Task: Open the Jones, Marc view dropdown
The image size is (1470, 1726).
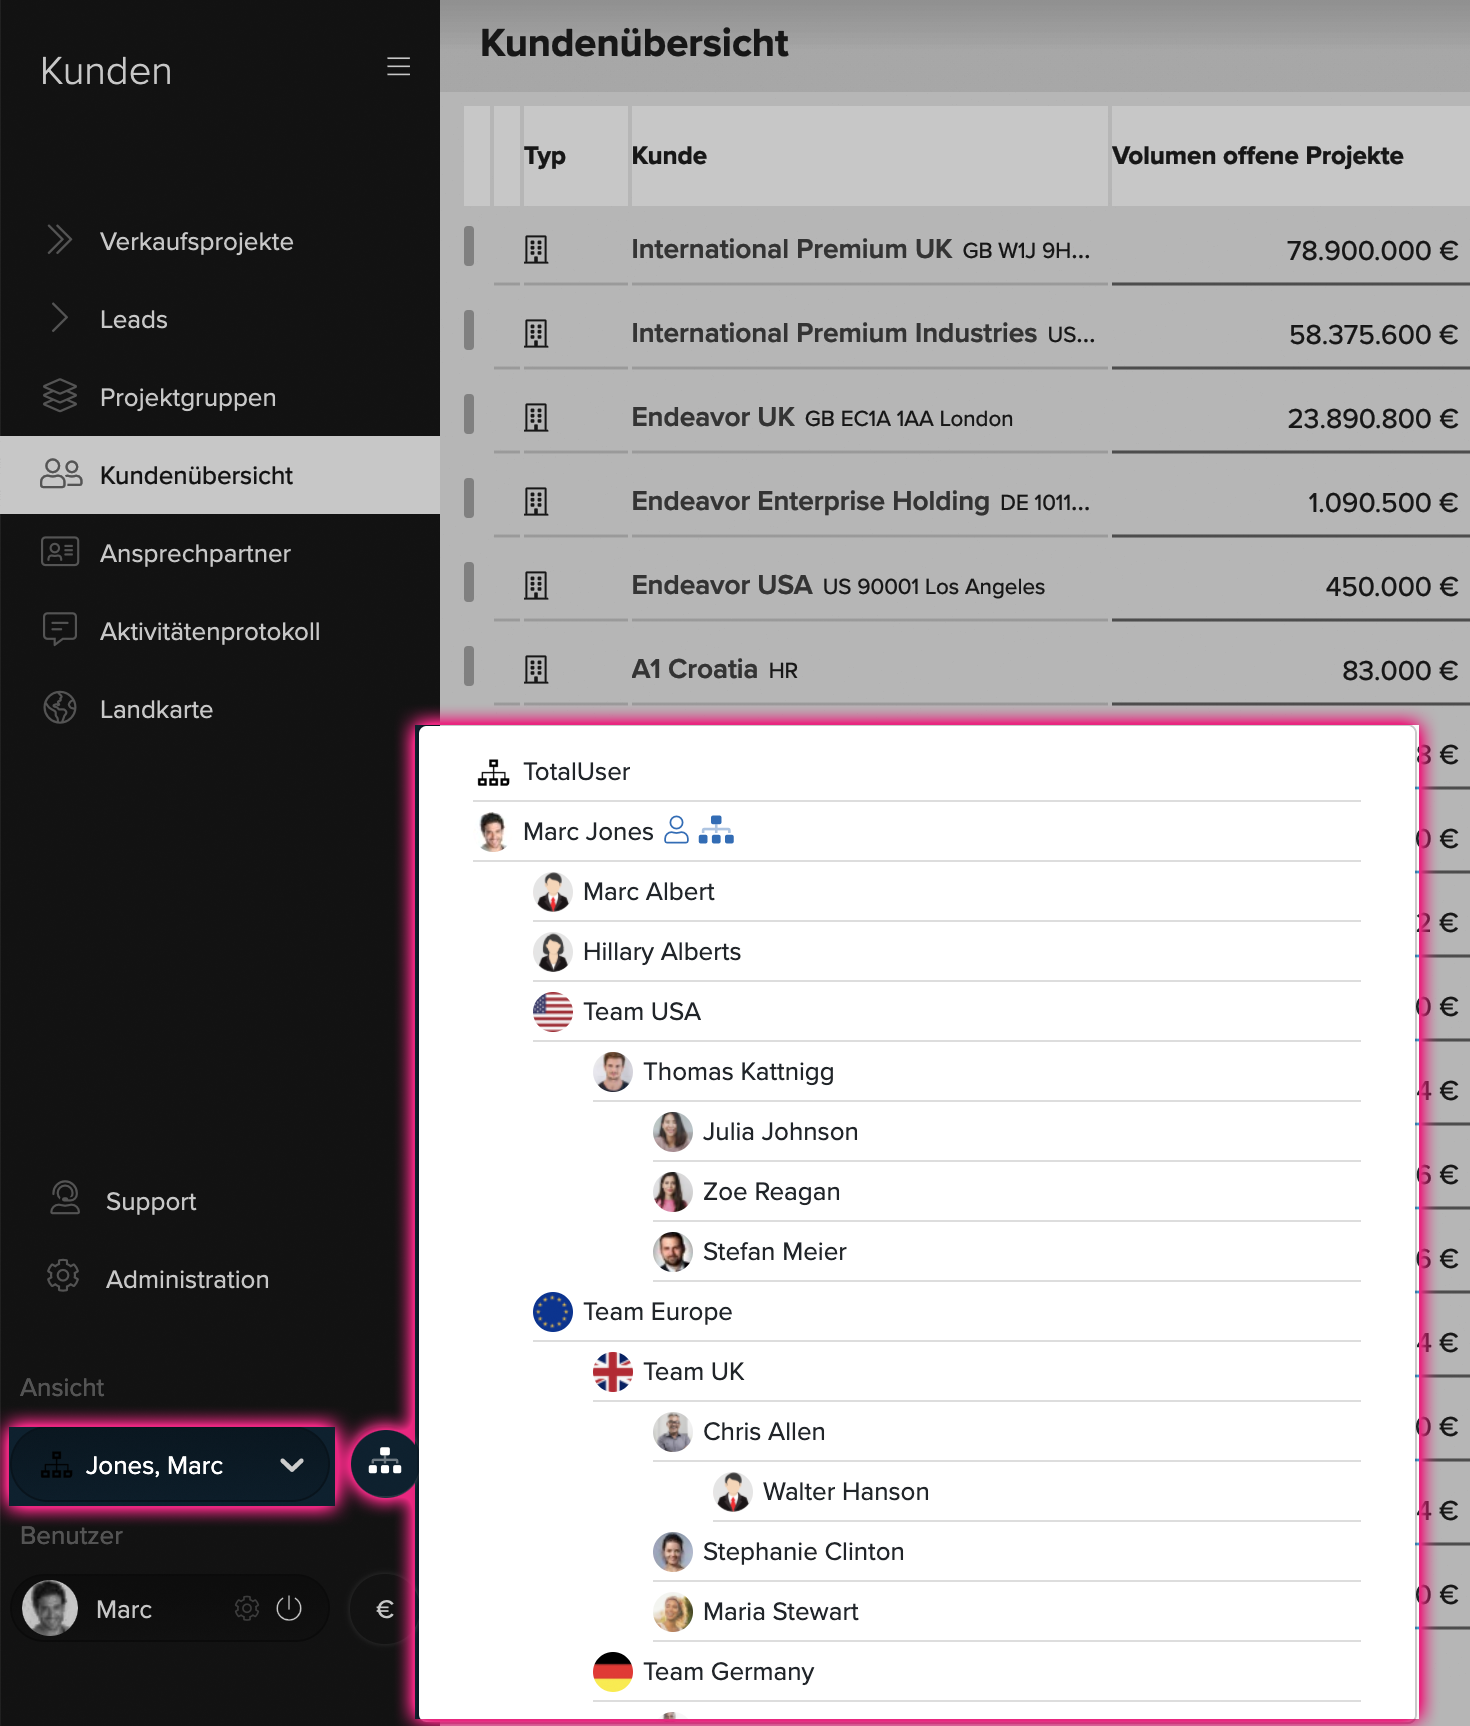Action: (x=172, y=1465)
